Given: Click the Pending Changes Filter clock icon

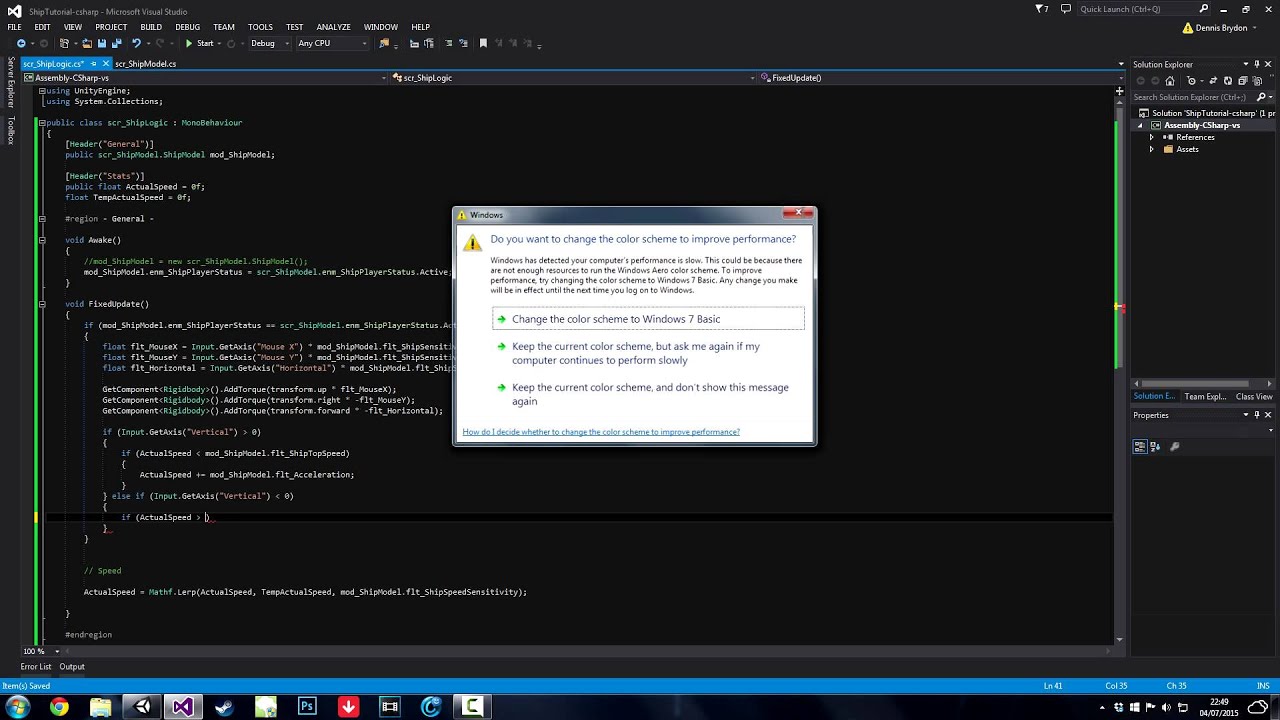Looking at the screenshot, I should [1191, 81].
